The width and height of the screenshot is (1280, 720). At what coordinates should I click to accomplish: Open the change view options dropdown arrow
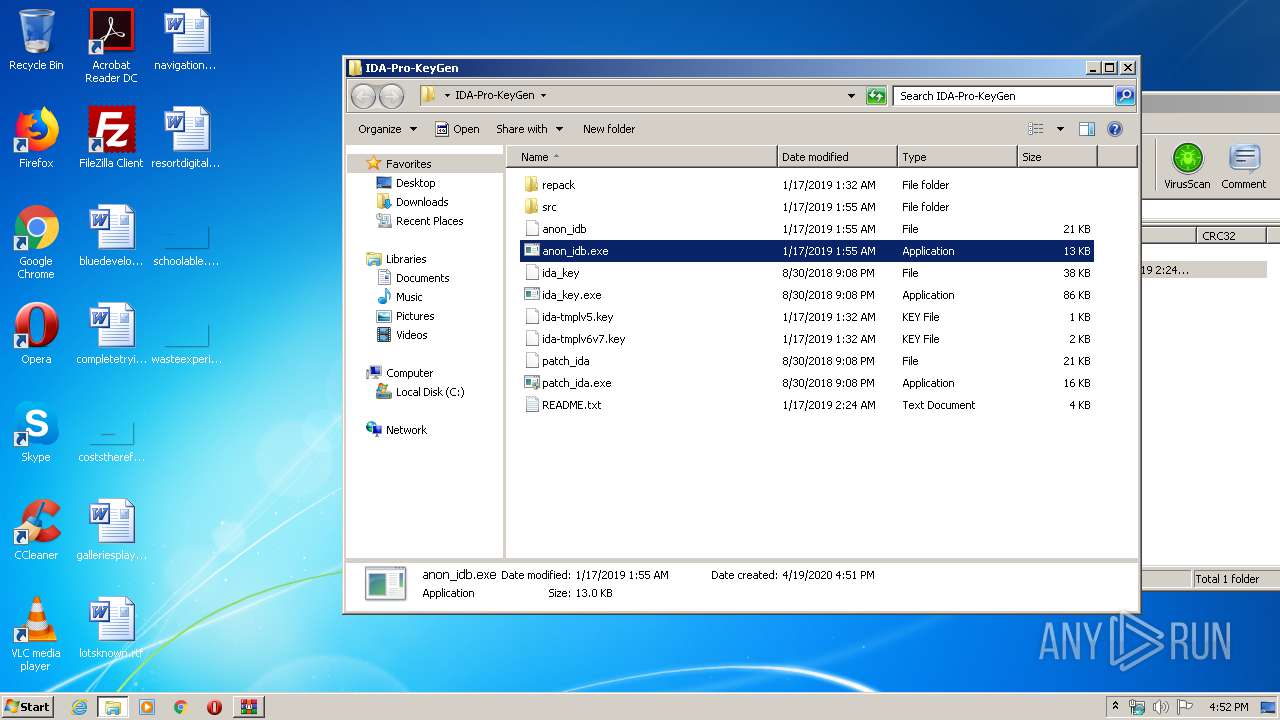(1060, 129)
